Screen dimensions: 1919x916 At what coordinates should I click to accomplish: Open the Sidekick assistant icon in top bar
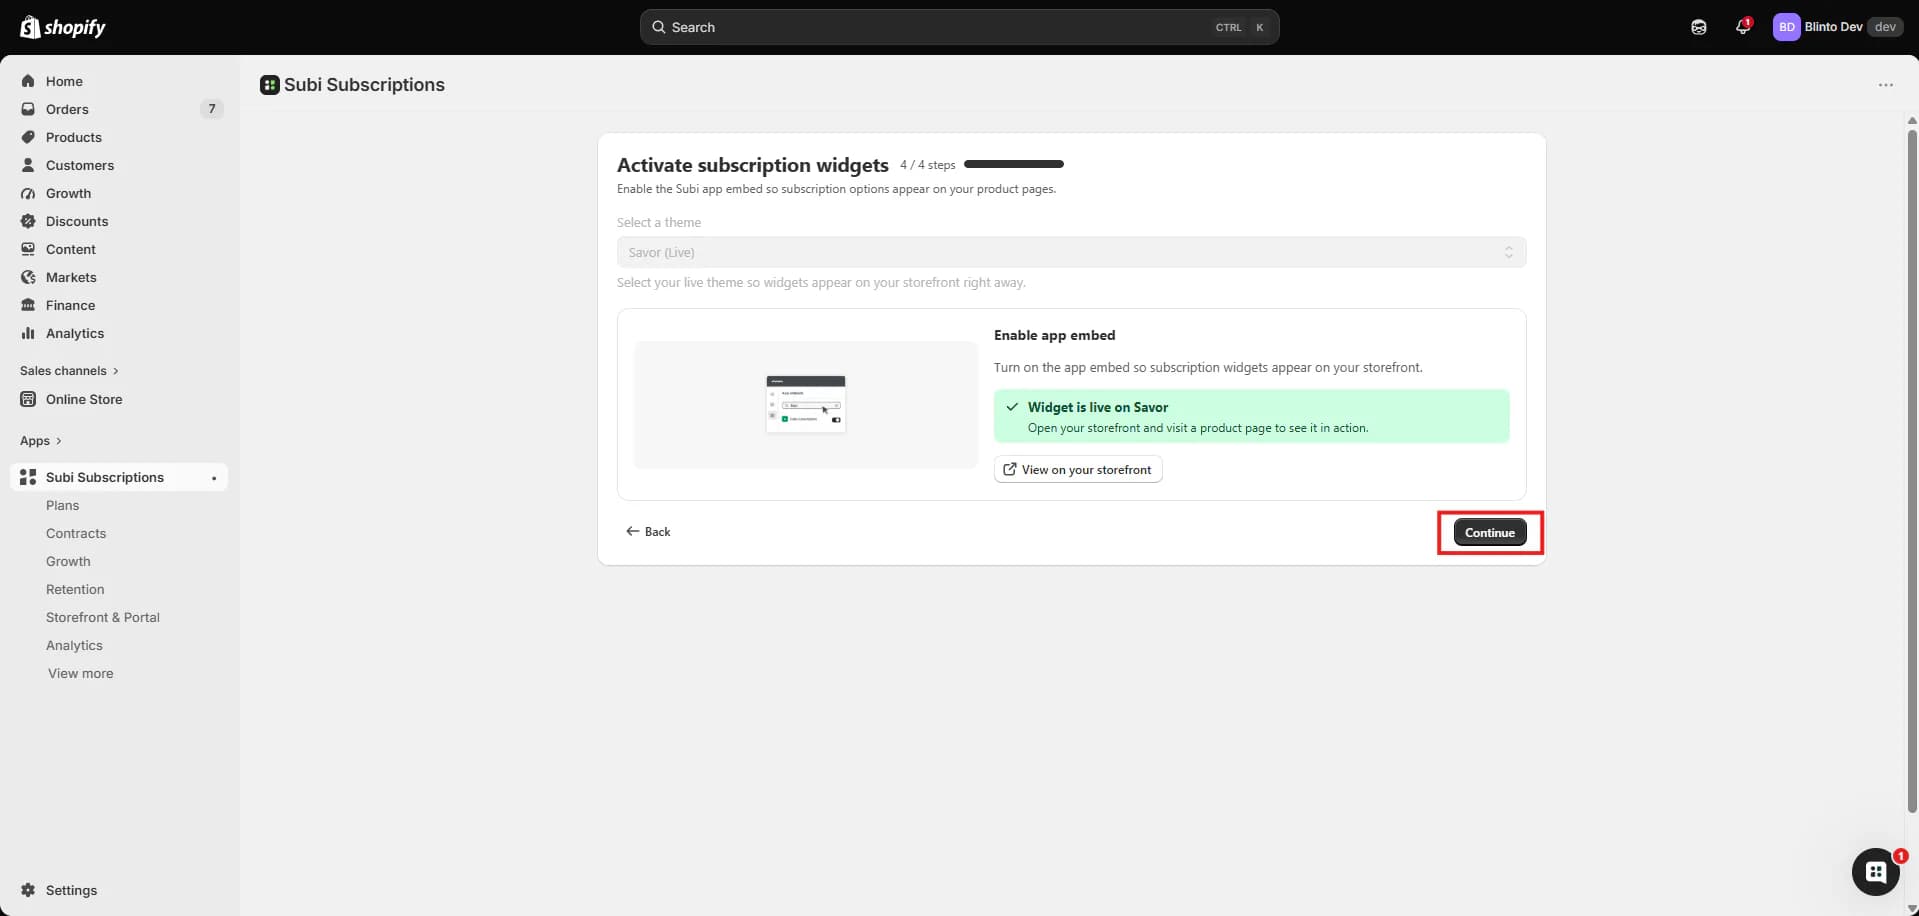1699,27
